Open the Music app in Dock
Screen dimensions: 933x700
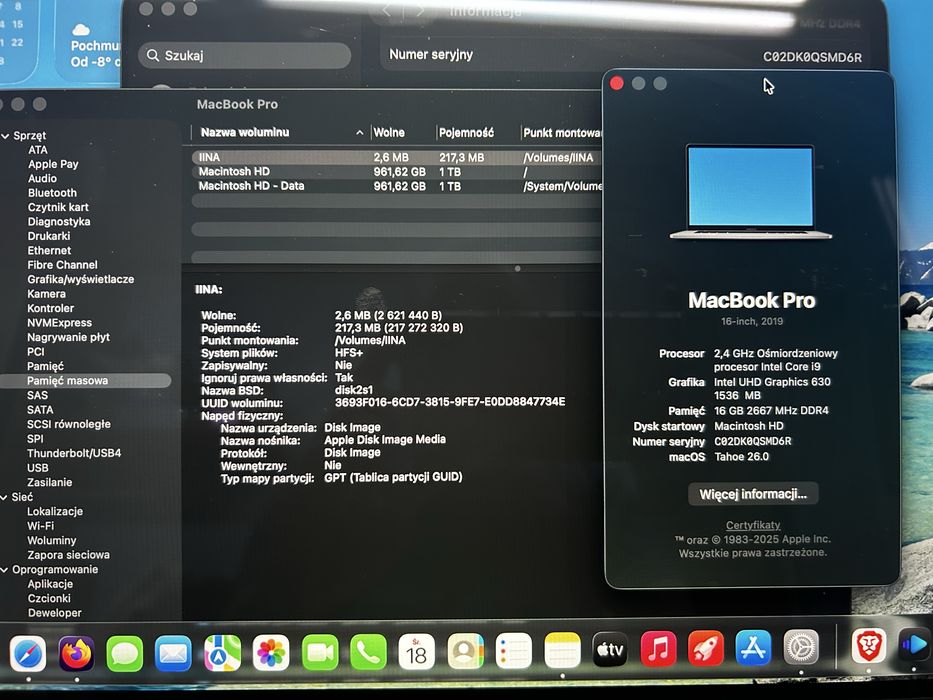658,649
